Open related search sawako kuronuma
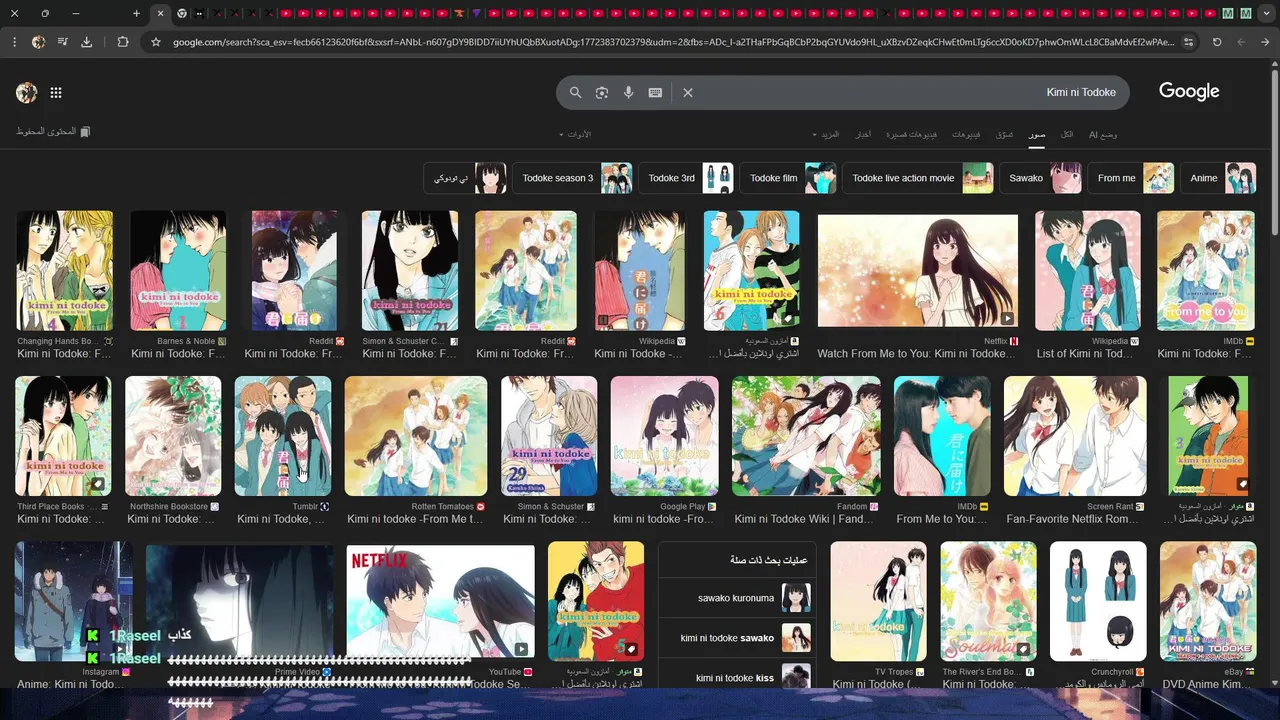Viewport: 1280px width, 720px height. [737, 598]
